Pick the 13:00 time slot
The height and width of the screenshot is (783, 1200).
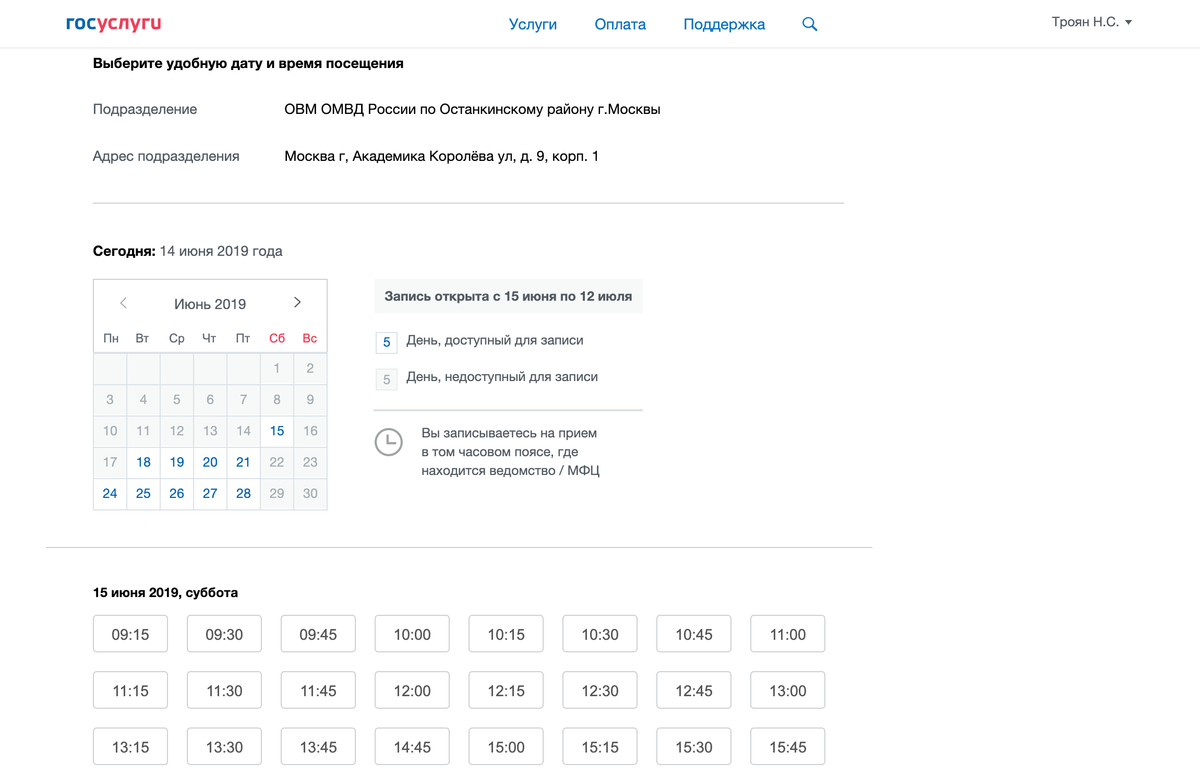pyautogui.click(x=788, y=691)
